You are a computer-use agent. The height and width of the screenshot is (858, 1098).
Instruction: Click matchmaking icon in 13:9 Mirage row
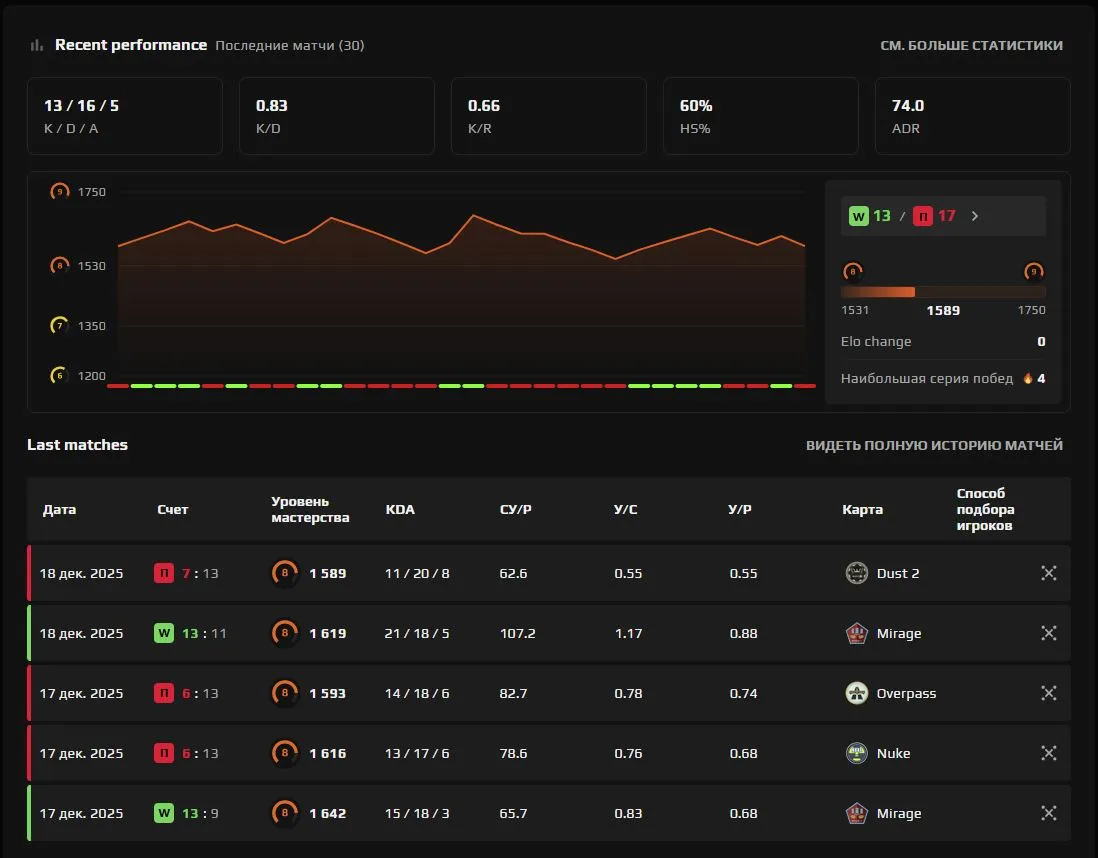[1048, 813]
